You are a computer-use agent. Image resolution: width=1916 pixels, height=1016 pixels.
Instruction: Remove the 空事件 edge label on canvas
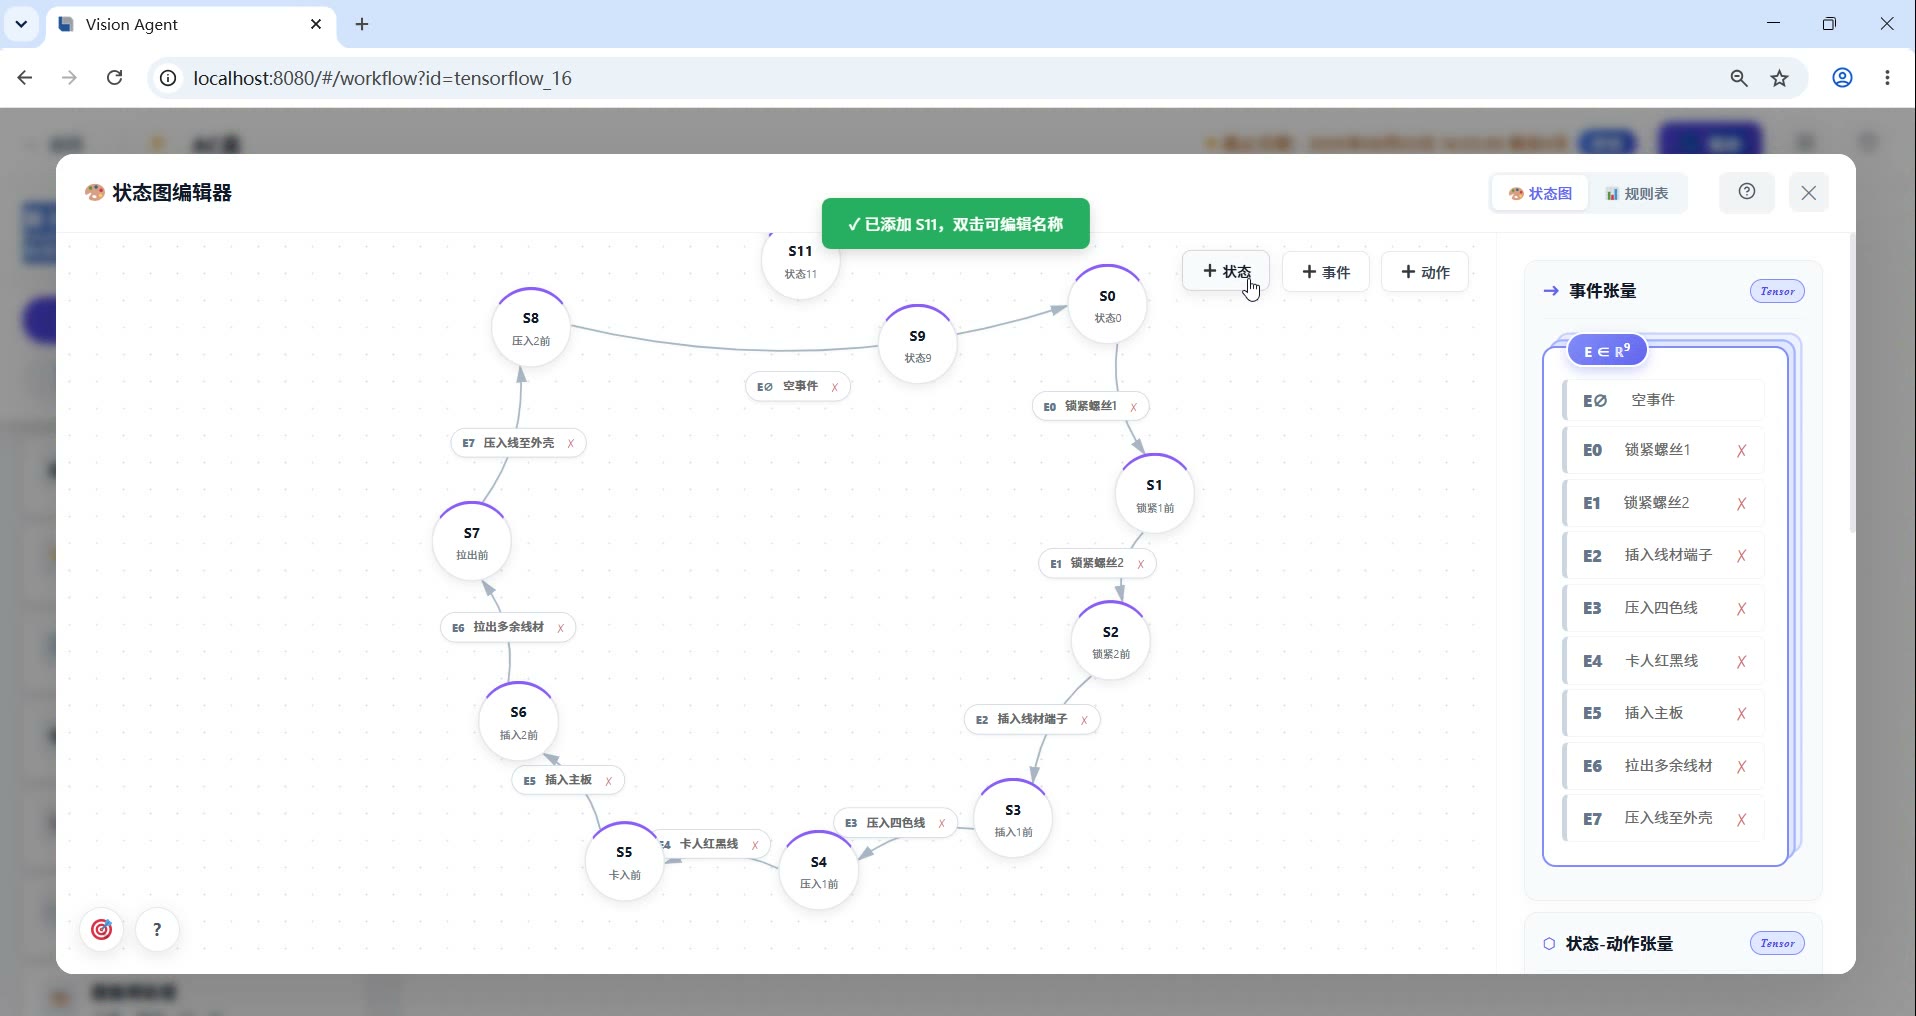pos(835,387)
